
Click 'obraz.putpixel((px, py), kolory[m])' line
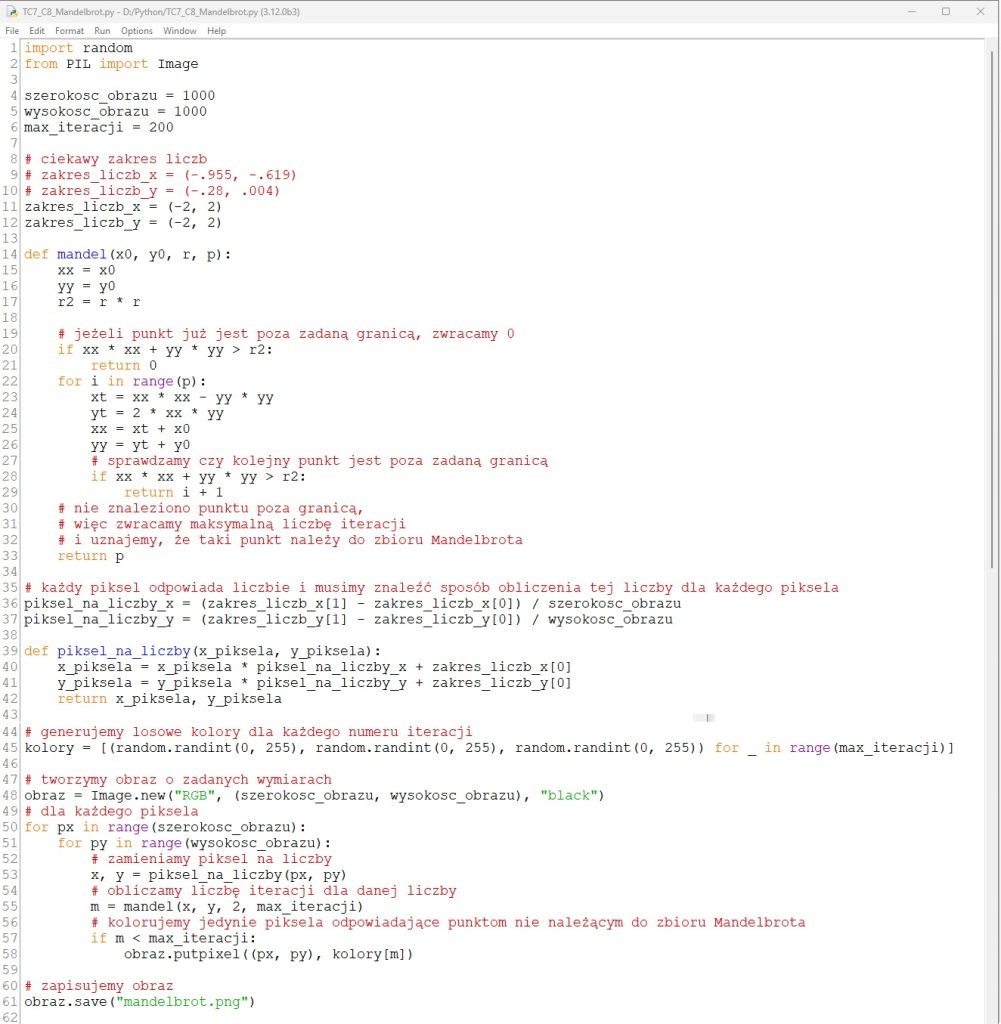pyautogui.click(x=268, y=954)
